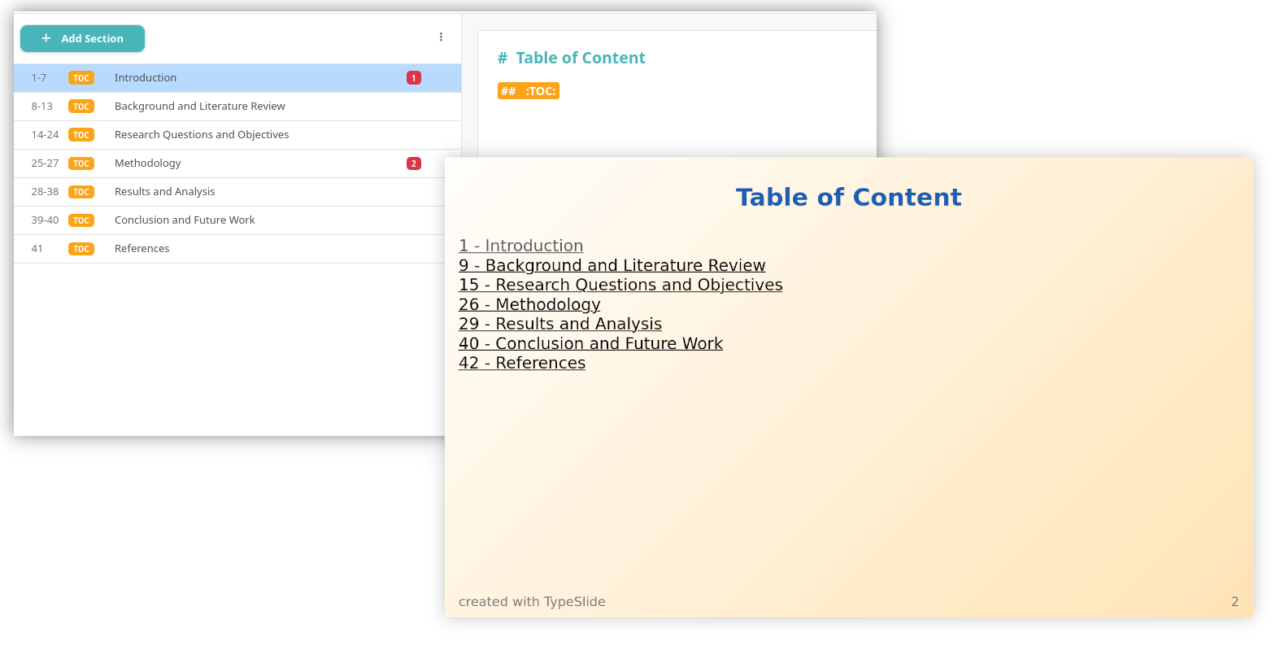Image resolution: width=1280 pixels, height=649 pixels.
Task: Toggle TOC badge for Research Questions and Objectives
Action: (81, 135)
